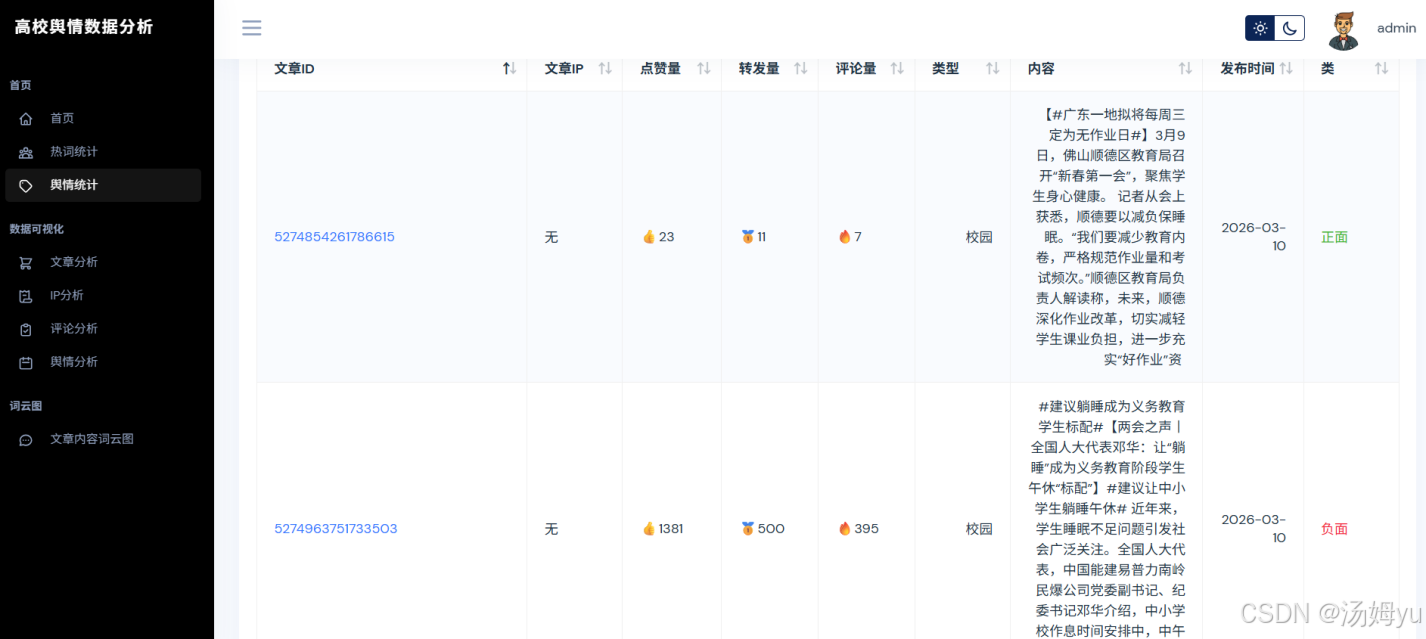Image resolution: width=1426 pixels, height=639 pixels.
Task: Click the admin username label
Action: (1396, 28)
